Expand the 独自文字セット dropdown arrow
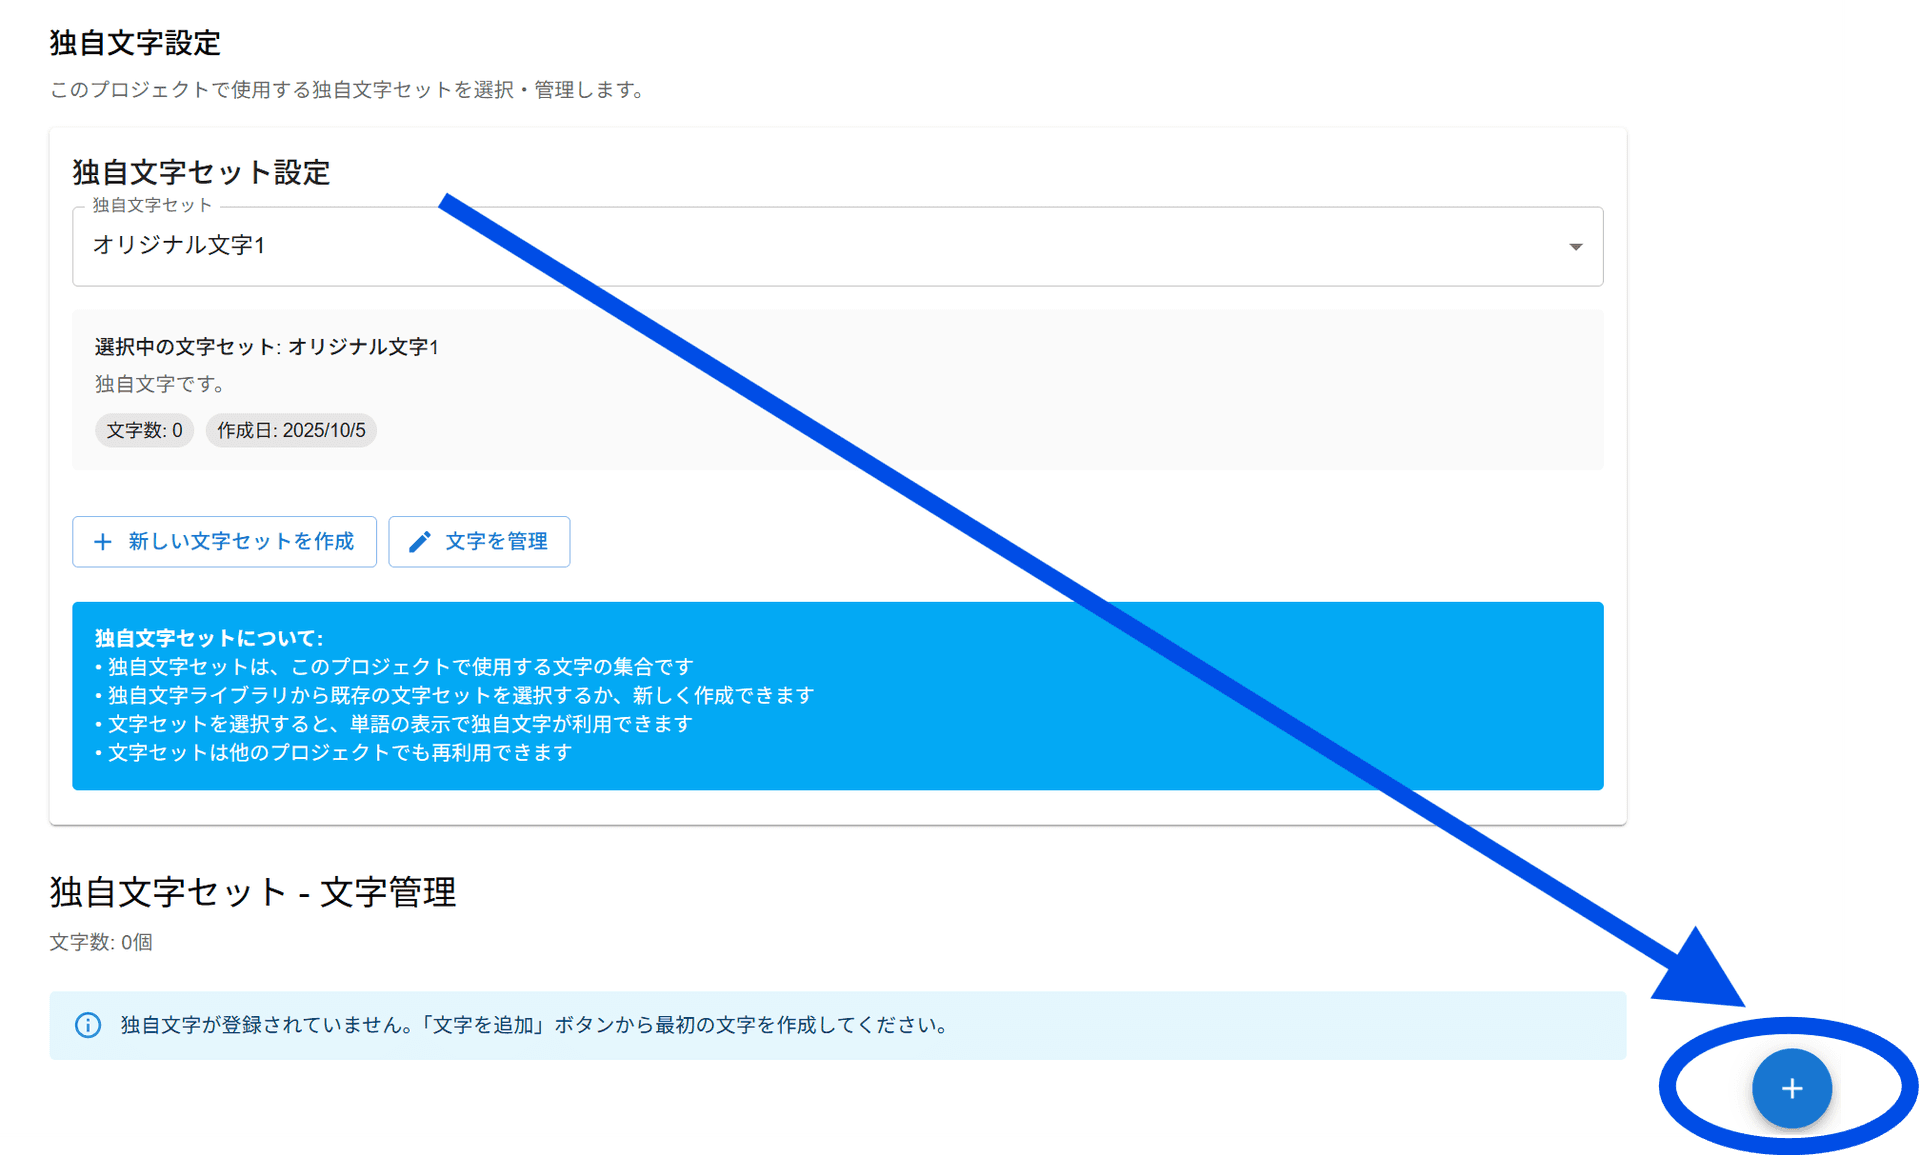1920x1155 pixels. coord(1575,247)
